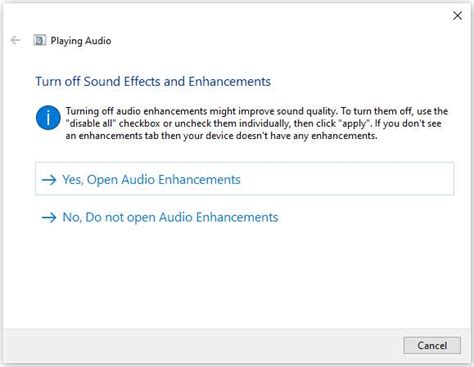The width and height of the screenshot is (474, 367).
Task: Click the blue information circle icon
Action: click(x=48, y=118)
